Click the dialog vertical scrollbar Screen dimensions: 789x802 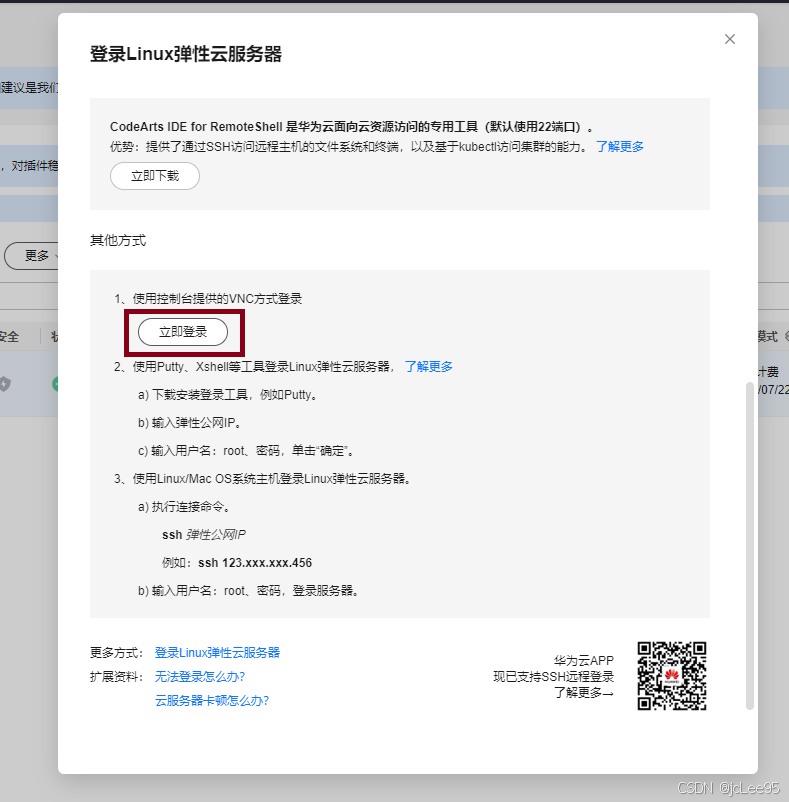tap(750, 546)
